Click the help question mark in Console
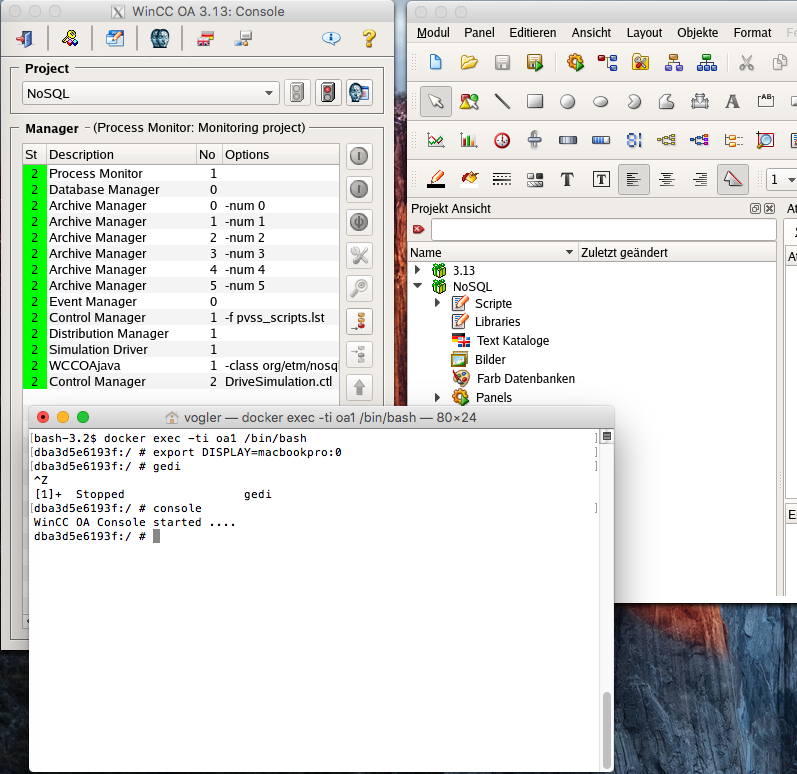The height and width of the screenshot is (774, 797). coord(369,38)
